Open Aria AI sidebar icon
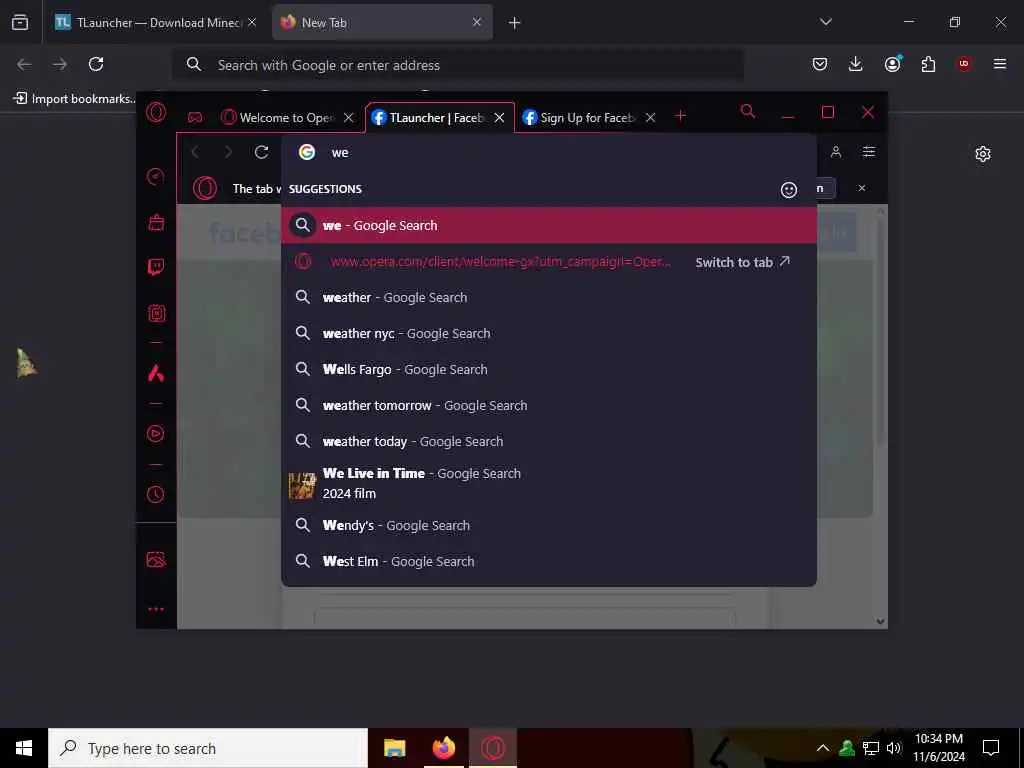Screen dimensions: 1024x768 (156, 373)
